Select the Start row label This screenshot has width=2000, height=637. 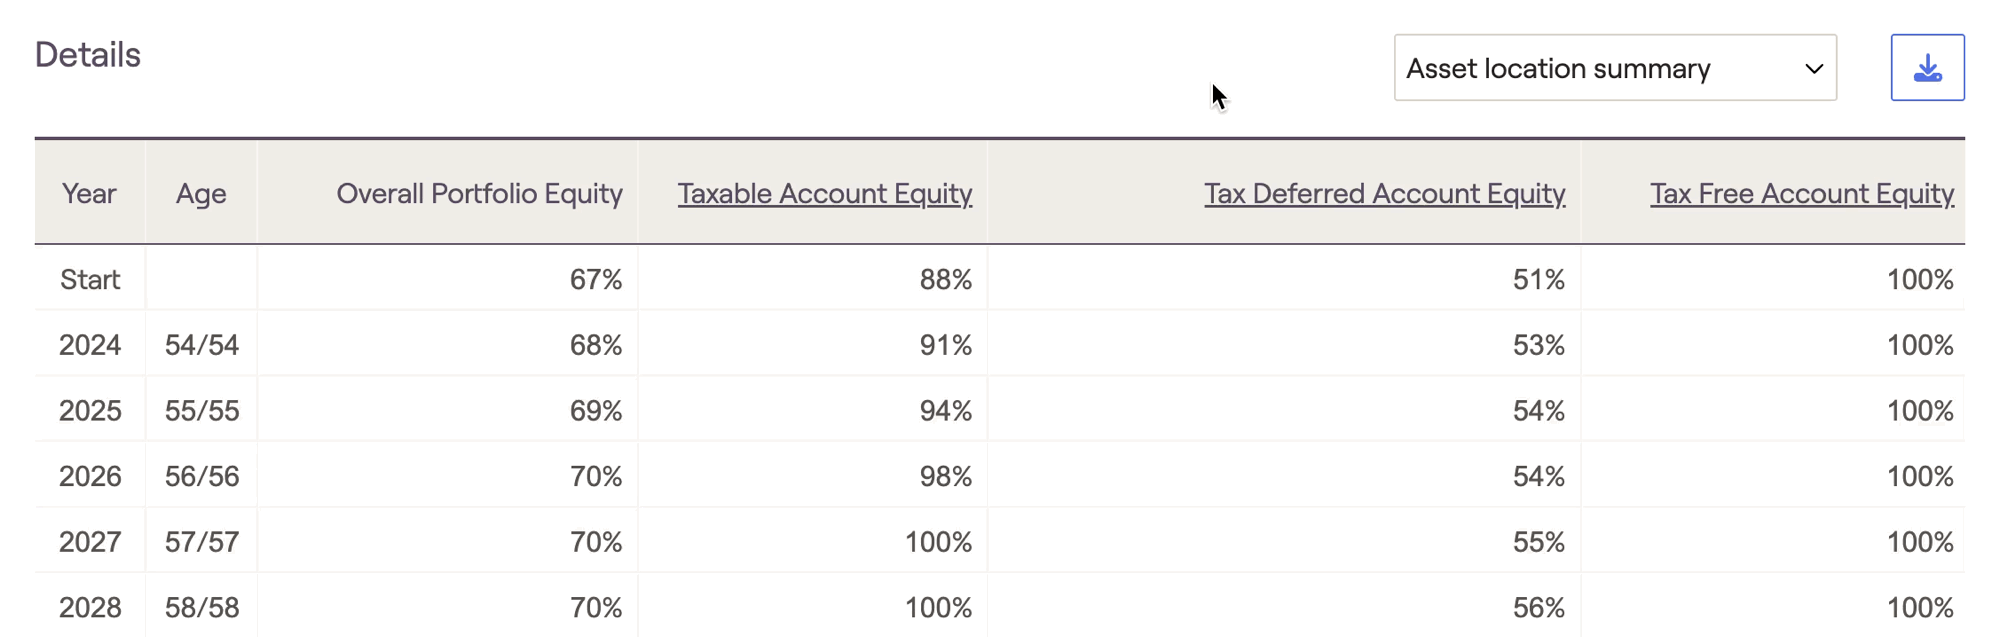(x=90, y=279)
